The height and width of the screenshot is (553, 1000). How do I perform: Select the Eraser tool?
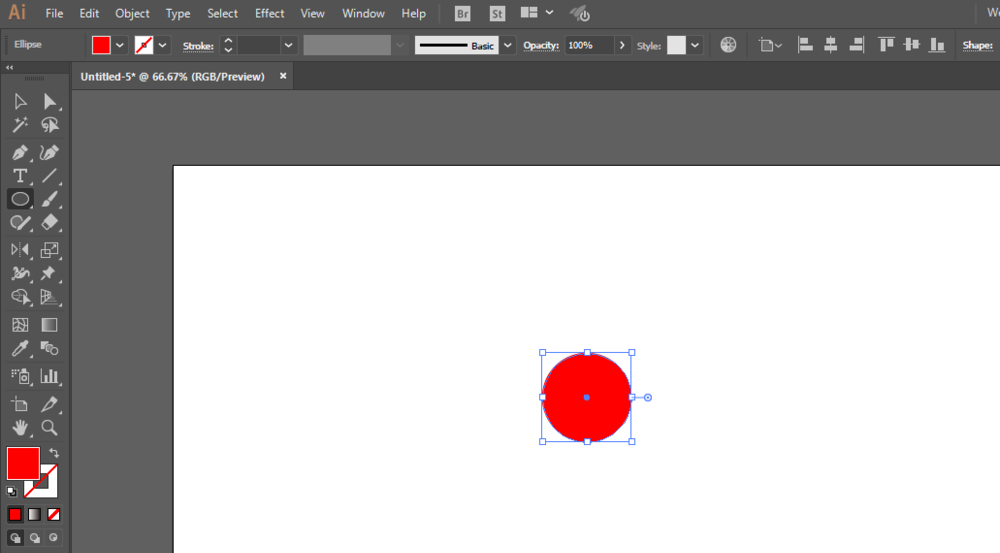[x=49, y=223]
